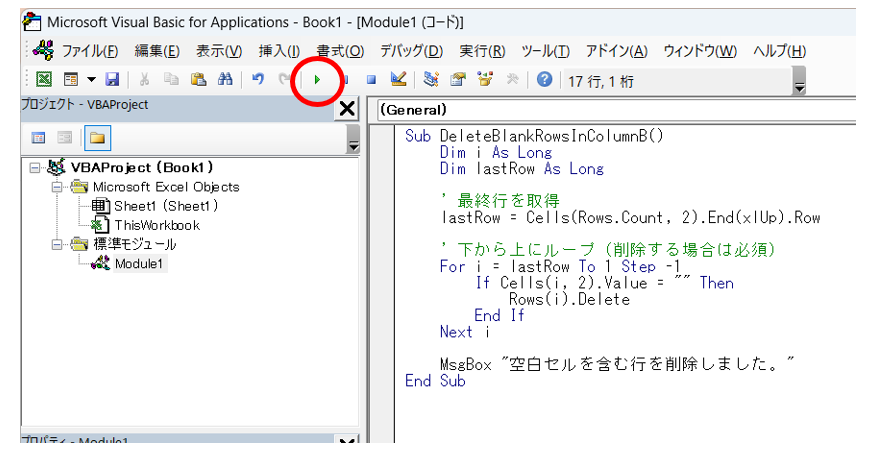This screenshot has height=464, width=892.
Task: Click the Toolbox hammer-wrench icon
Action: pyautogui.click(x=512, y=80)
